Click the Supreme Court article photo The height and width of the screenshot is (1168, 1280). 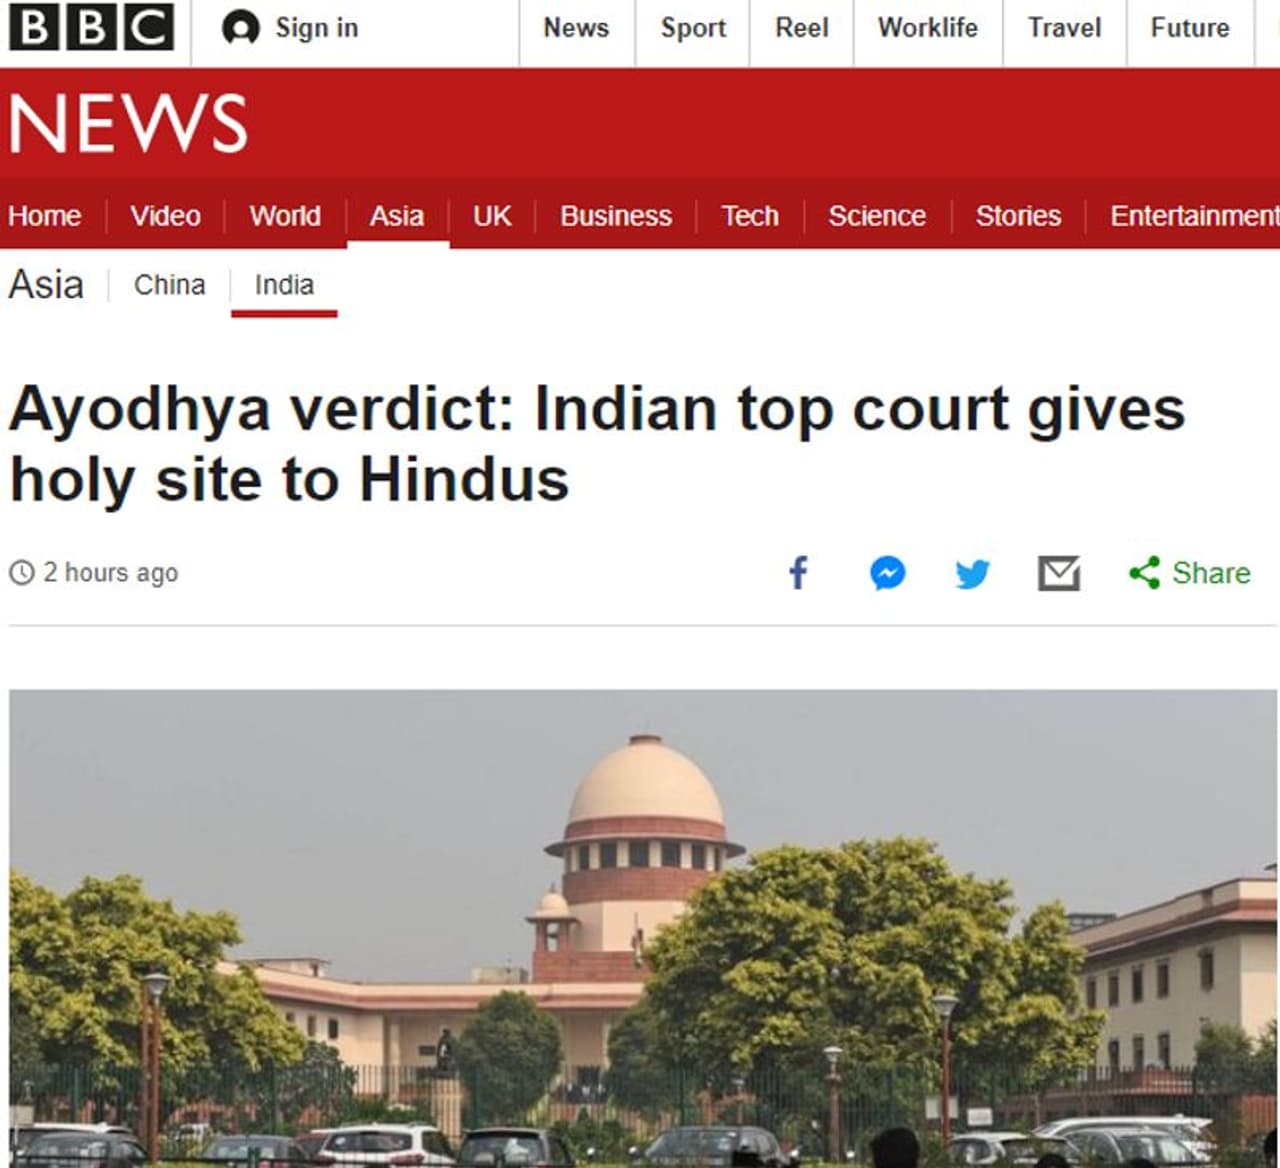[x=643, y=928]
